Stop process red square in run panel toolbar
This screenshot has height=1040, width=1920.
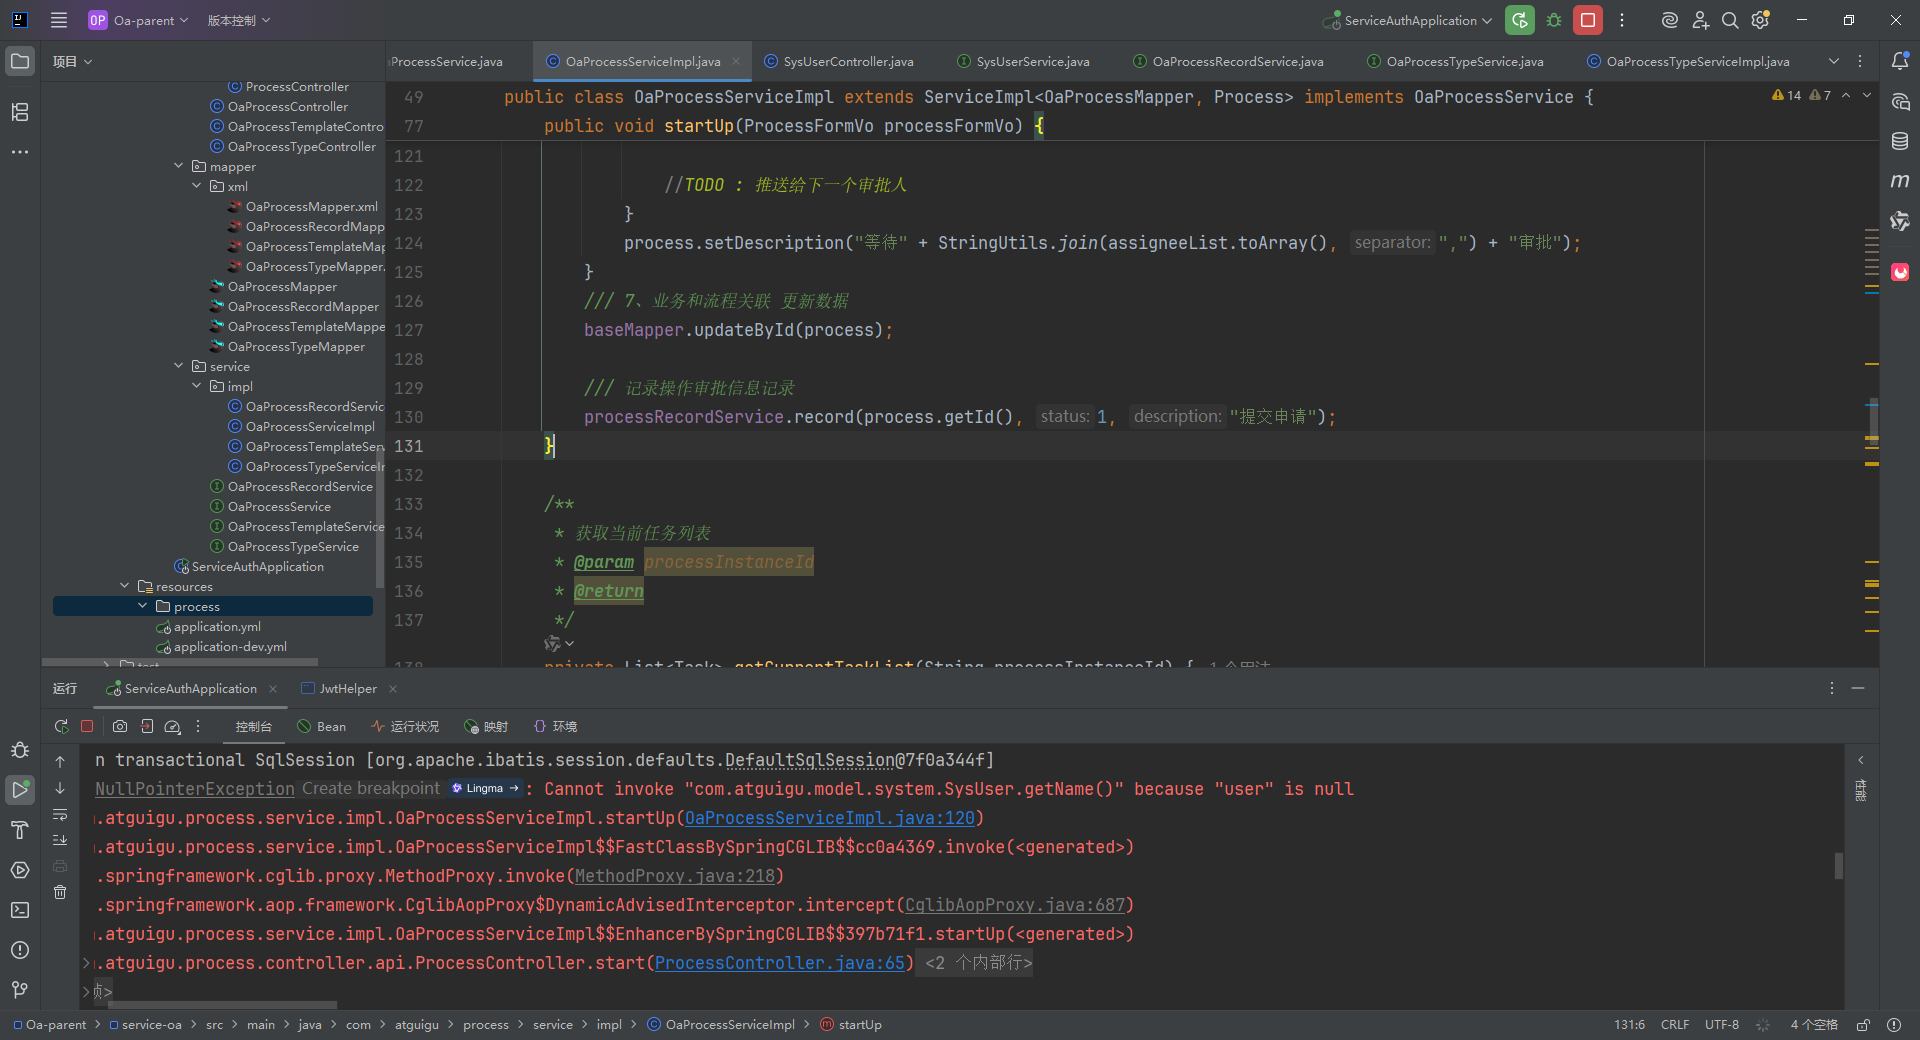pyautogui.click(x=87, y=727)
